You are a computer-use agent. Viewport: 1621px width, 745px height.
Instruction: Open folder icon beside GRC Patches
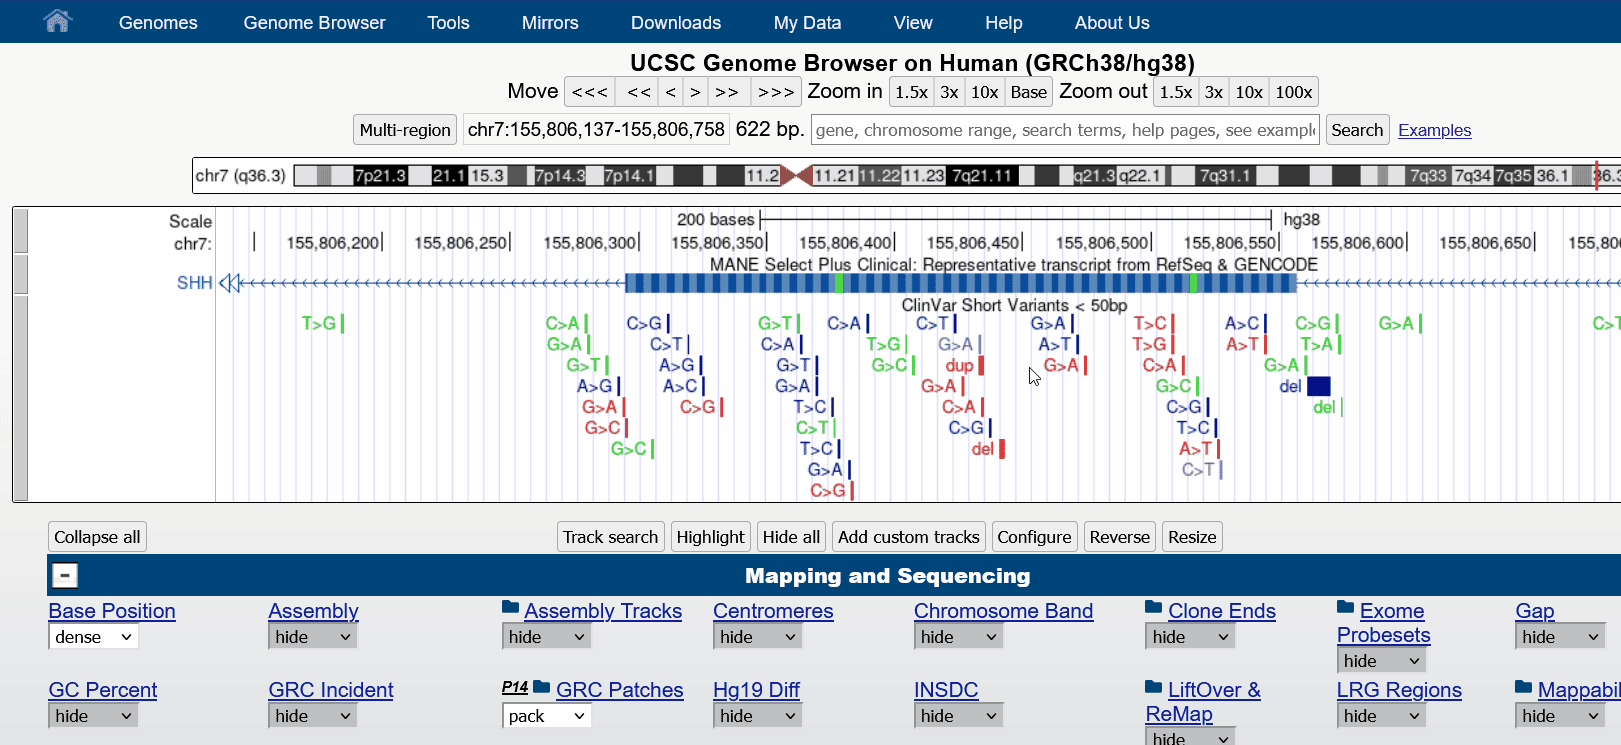pos(542,687)
